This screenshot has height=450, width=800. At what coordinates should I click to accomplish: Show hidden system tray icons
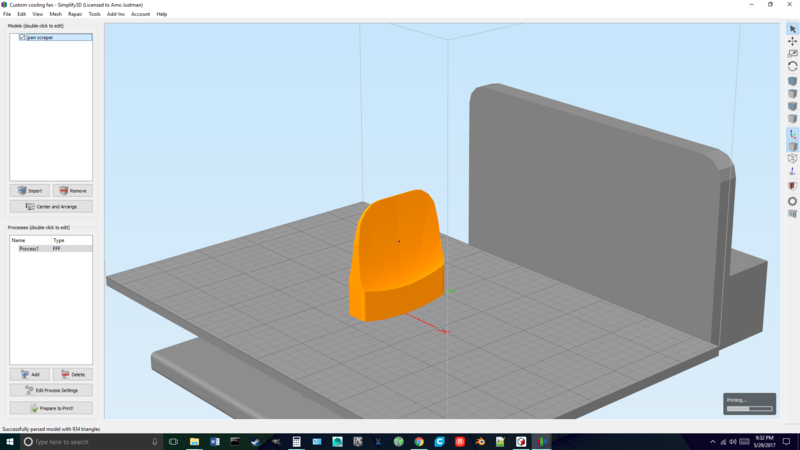point(713,442)
